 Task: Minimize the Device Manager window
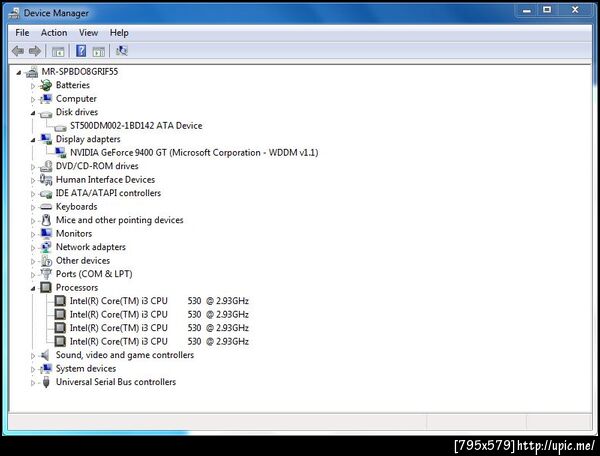coord(527,10)
